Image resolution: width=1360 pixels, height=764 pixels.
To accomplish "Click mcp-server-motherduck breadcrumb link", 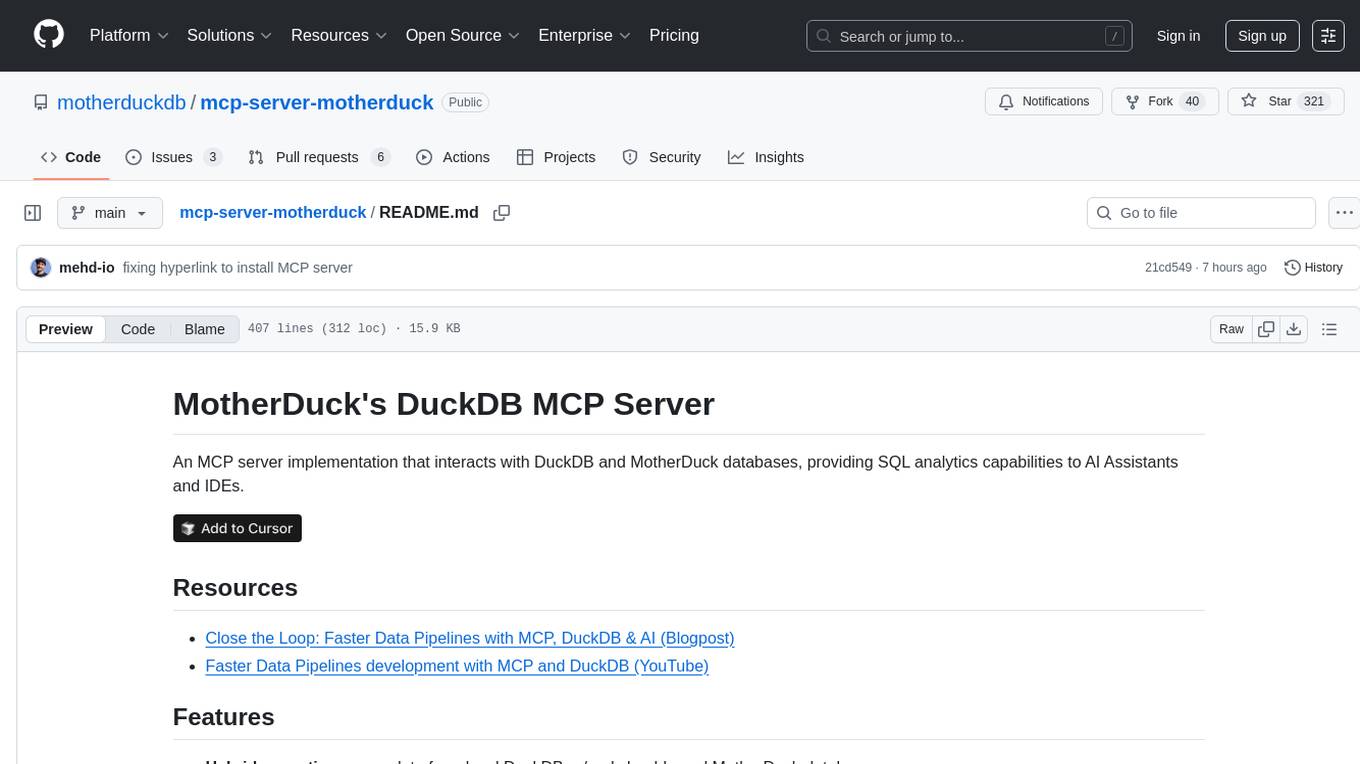I will tap(273, 212).
